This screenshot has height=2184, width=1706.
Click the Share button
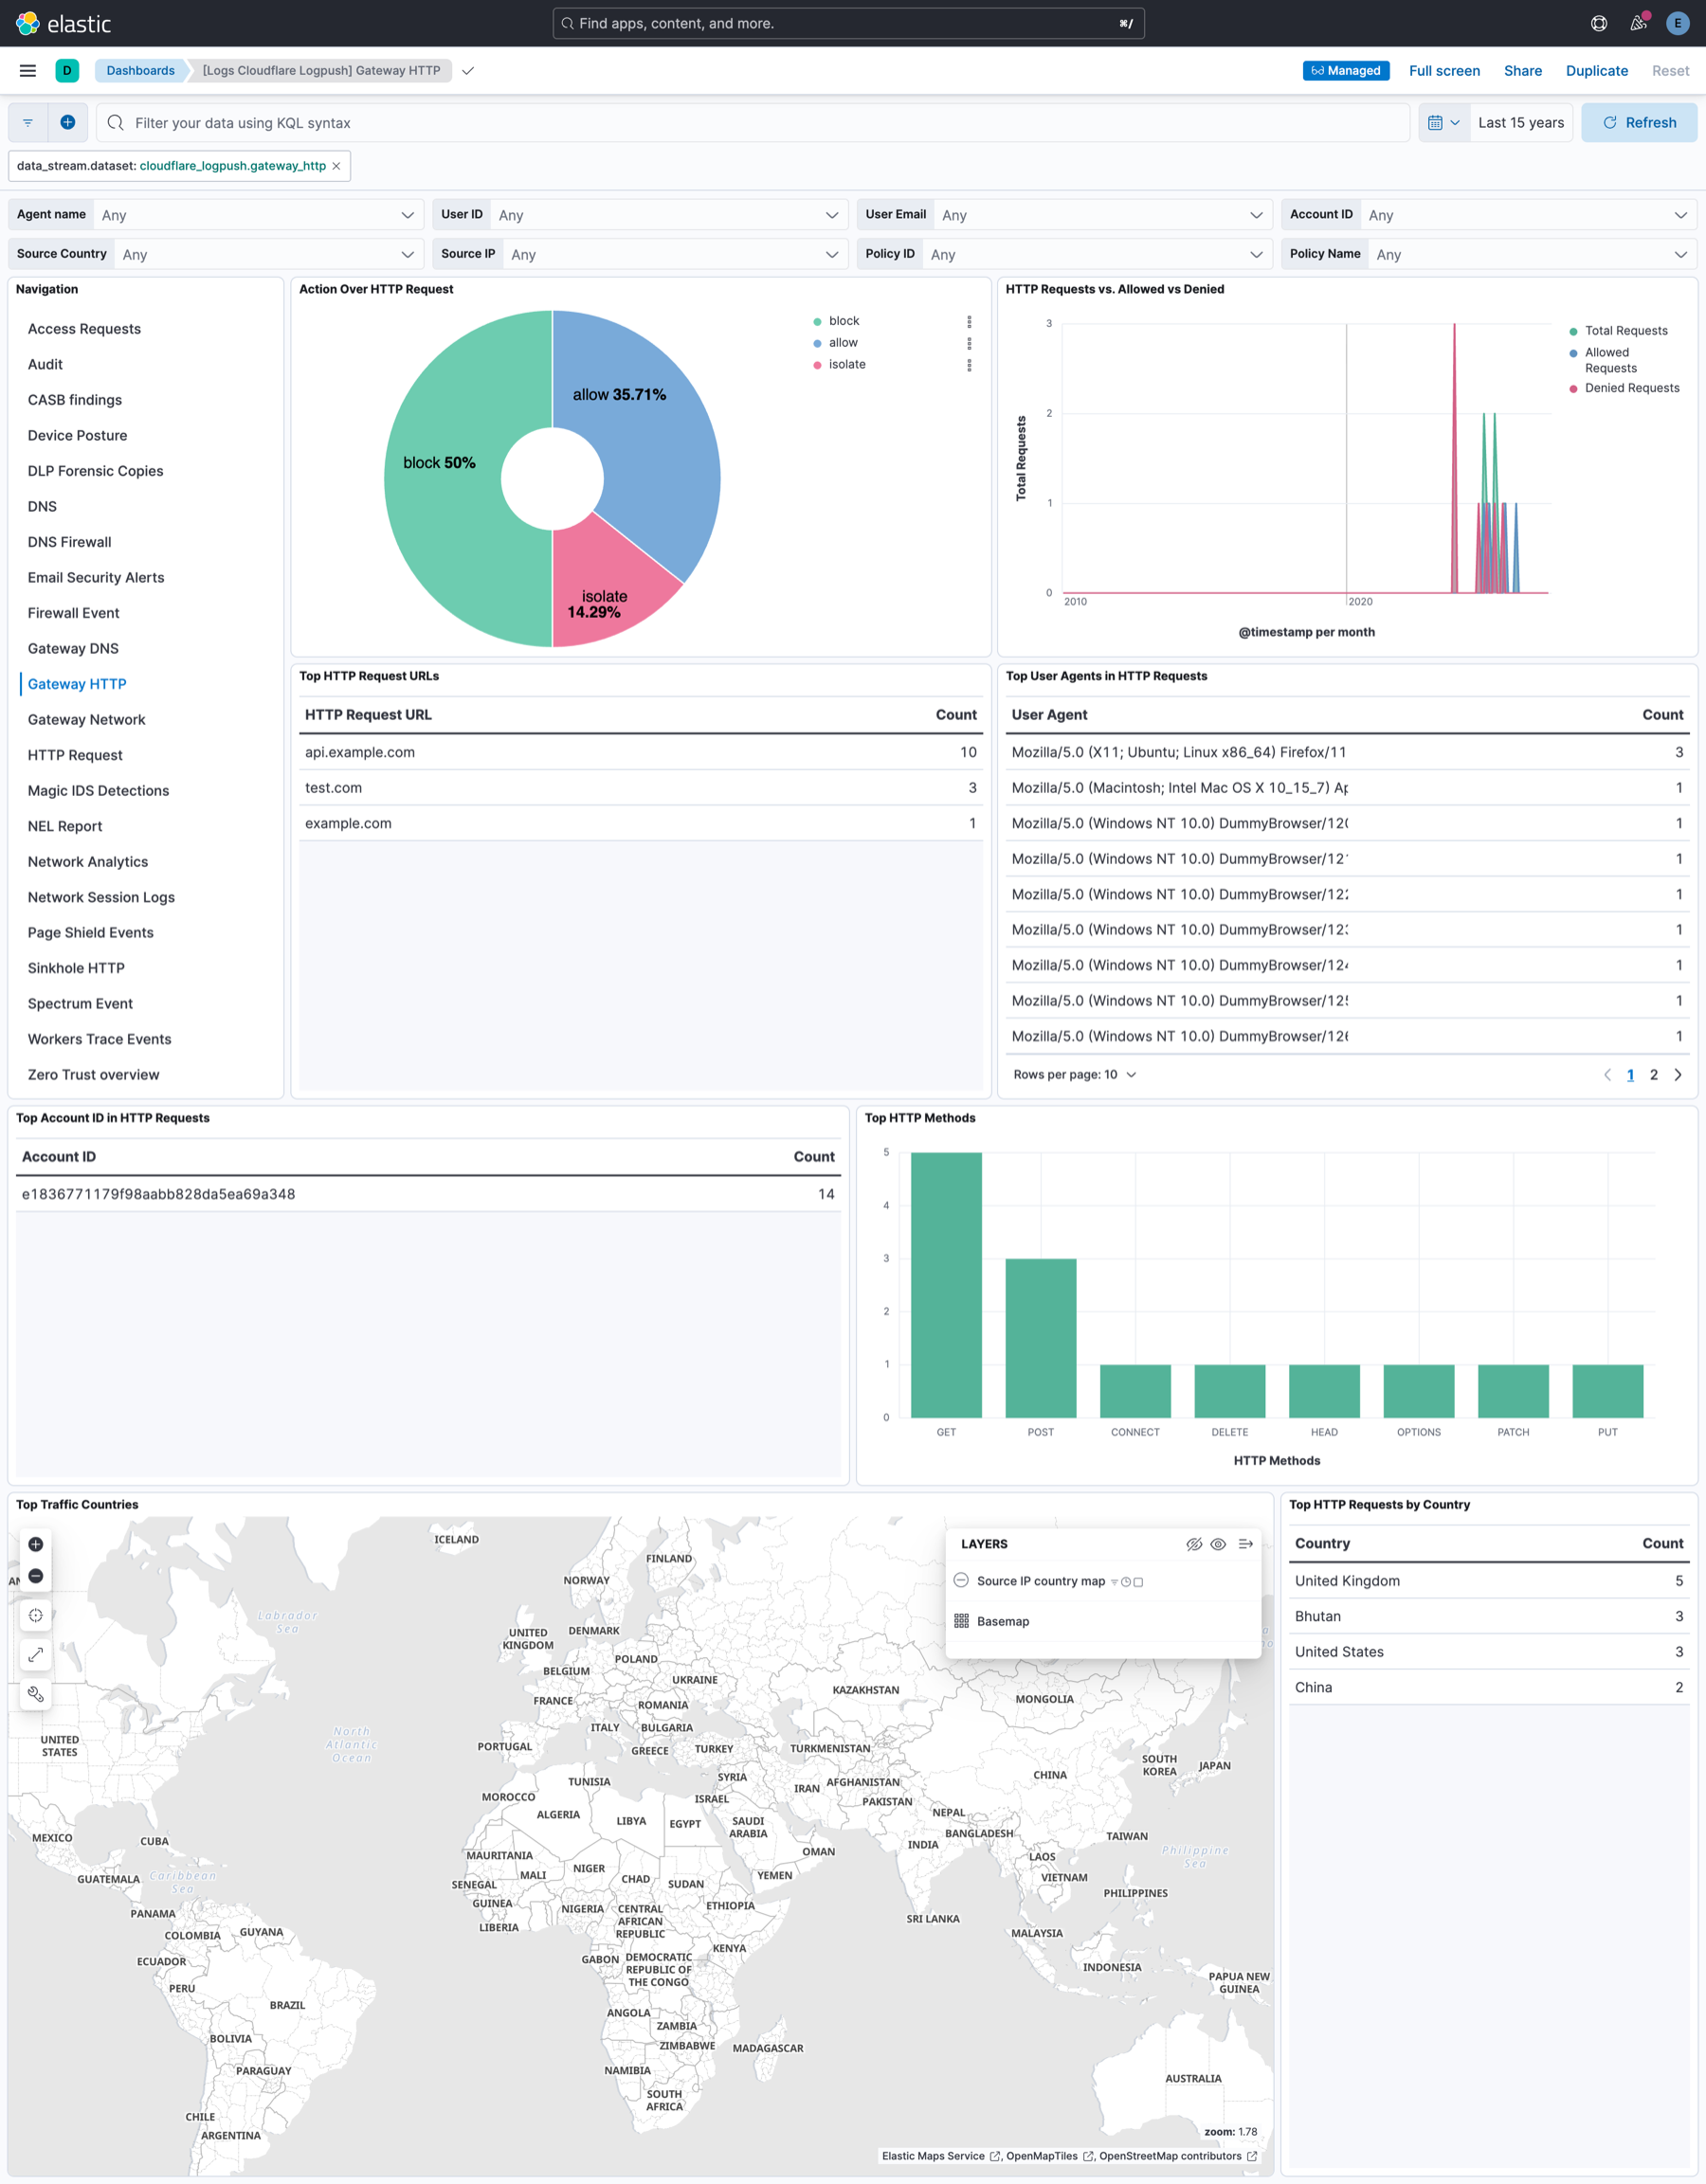click(1522, 70)
